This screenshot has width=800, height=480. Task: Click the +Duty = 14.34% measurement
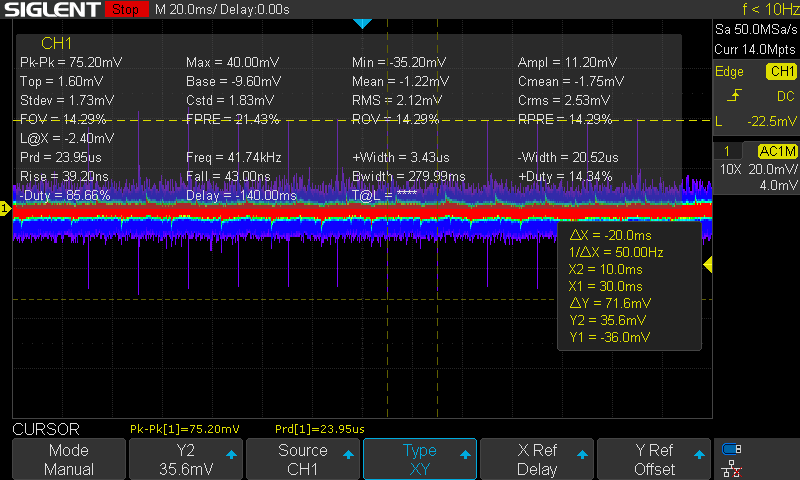click(x=565, y=176)
